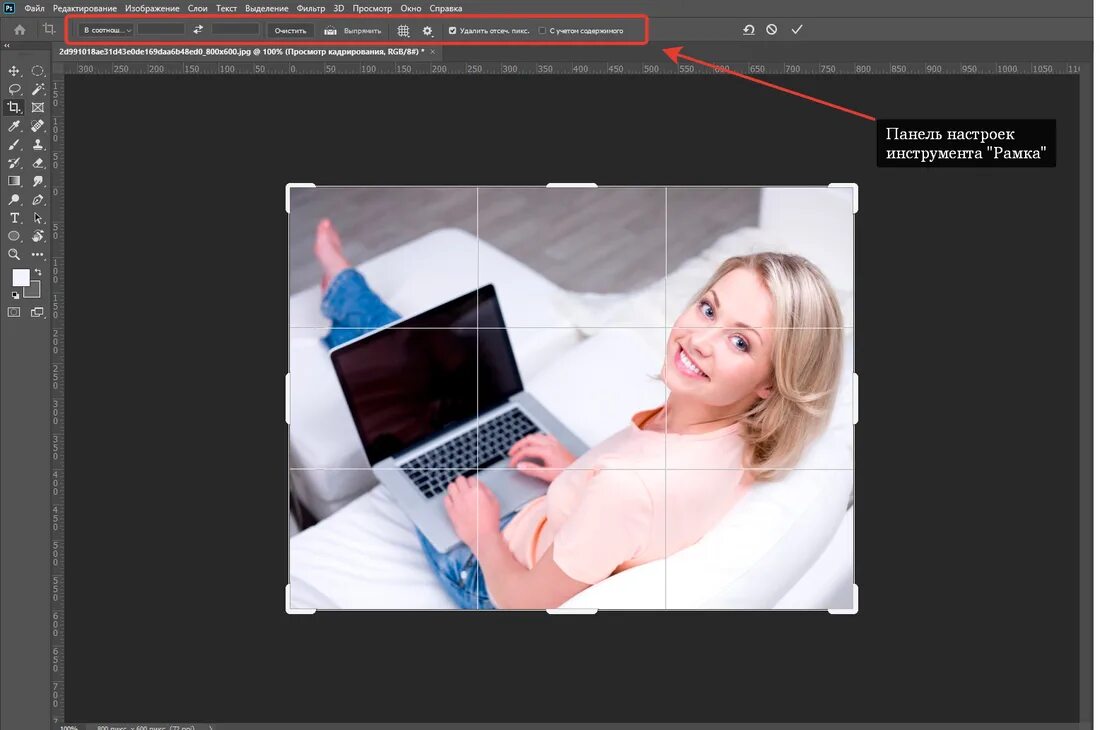Open the 'Выделение' menu
The width and height of the screenshot is (1100, 730).
point(267,8)
